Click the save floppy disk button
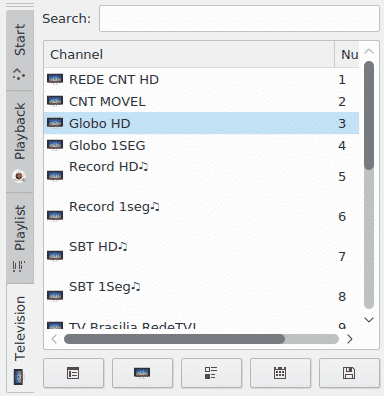 point(349,373)
